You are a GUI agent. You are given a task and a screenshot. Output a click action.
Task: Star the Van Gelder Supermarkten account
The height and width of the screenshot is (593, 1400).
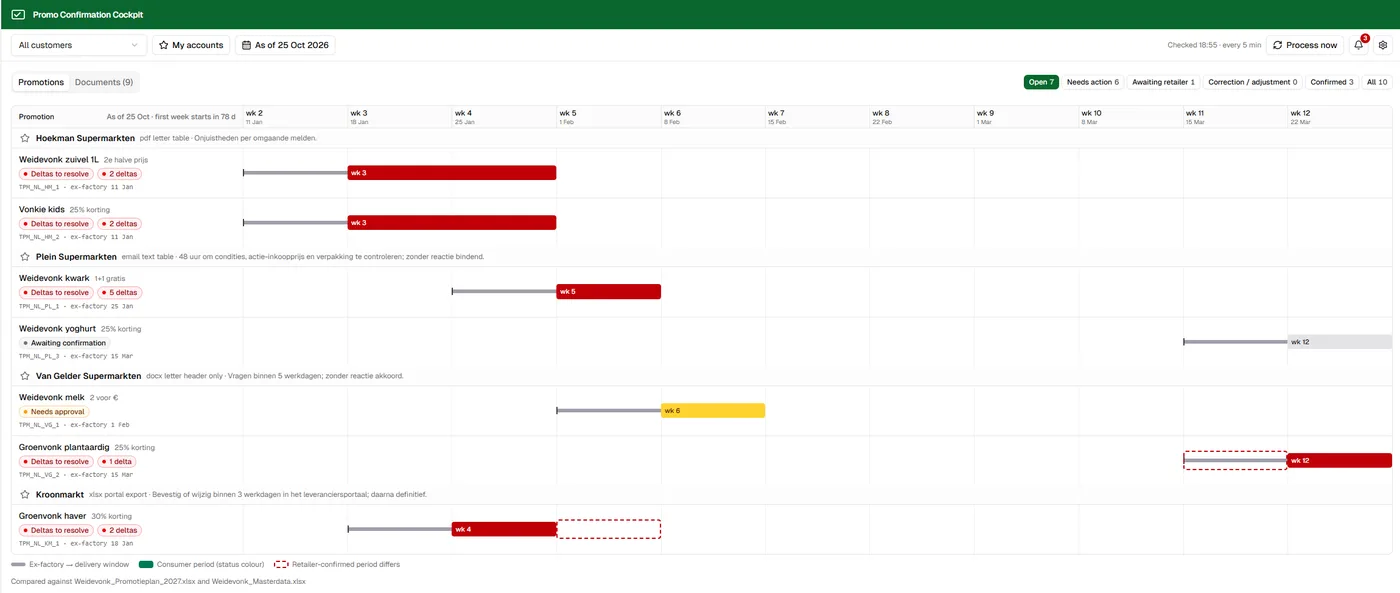[x=25, y=376]
